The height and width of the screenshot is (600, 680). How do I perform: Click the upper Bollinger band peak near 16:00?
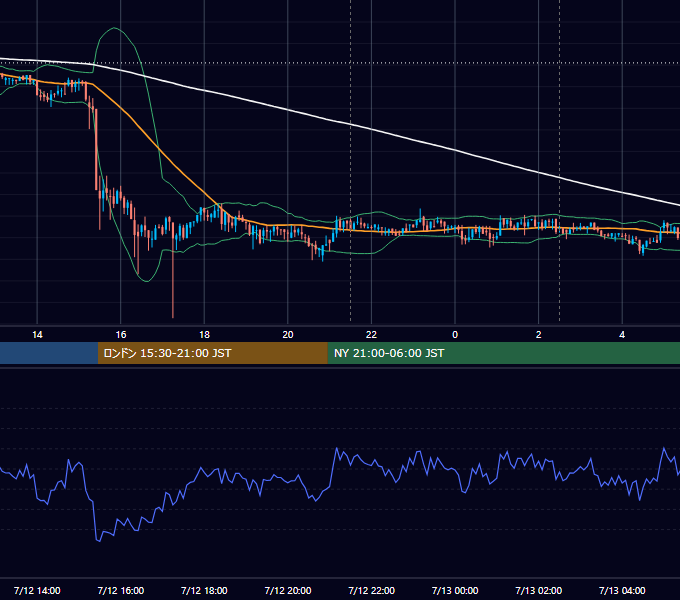(114, 28)
